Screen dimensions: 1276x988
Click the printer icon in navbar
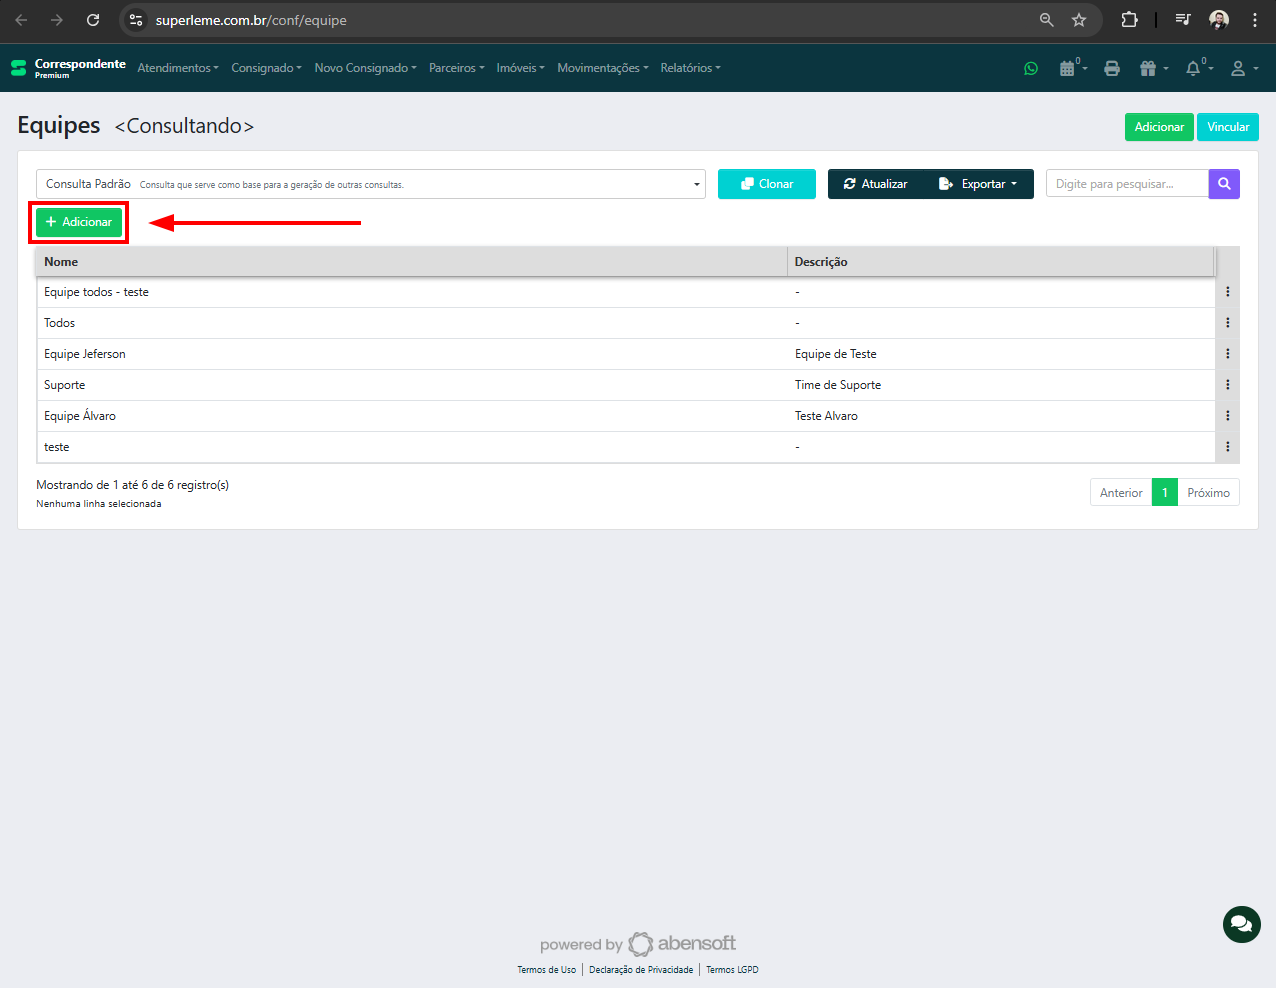point(1112,68)
